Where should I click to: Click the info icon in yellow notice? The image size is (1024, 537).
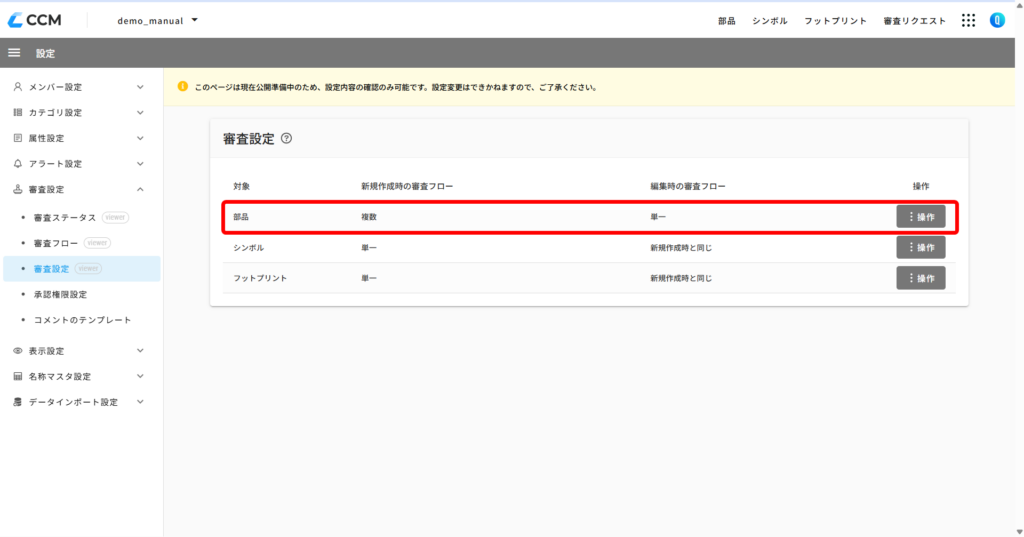coord(183,86)
